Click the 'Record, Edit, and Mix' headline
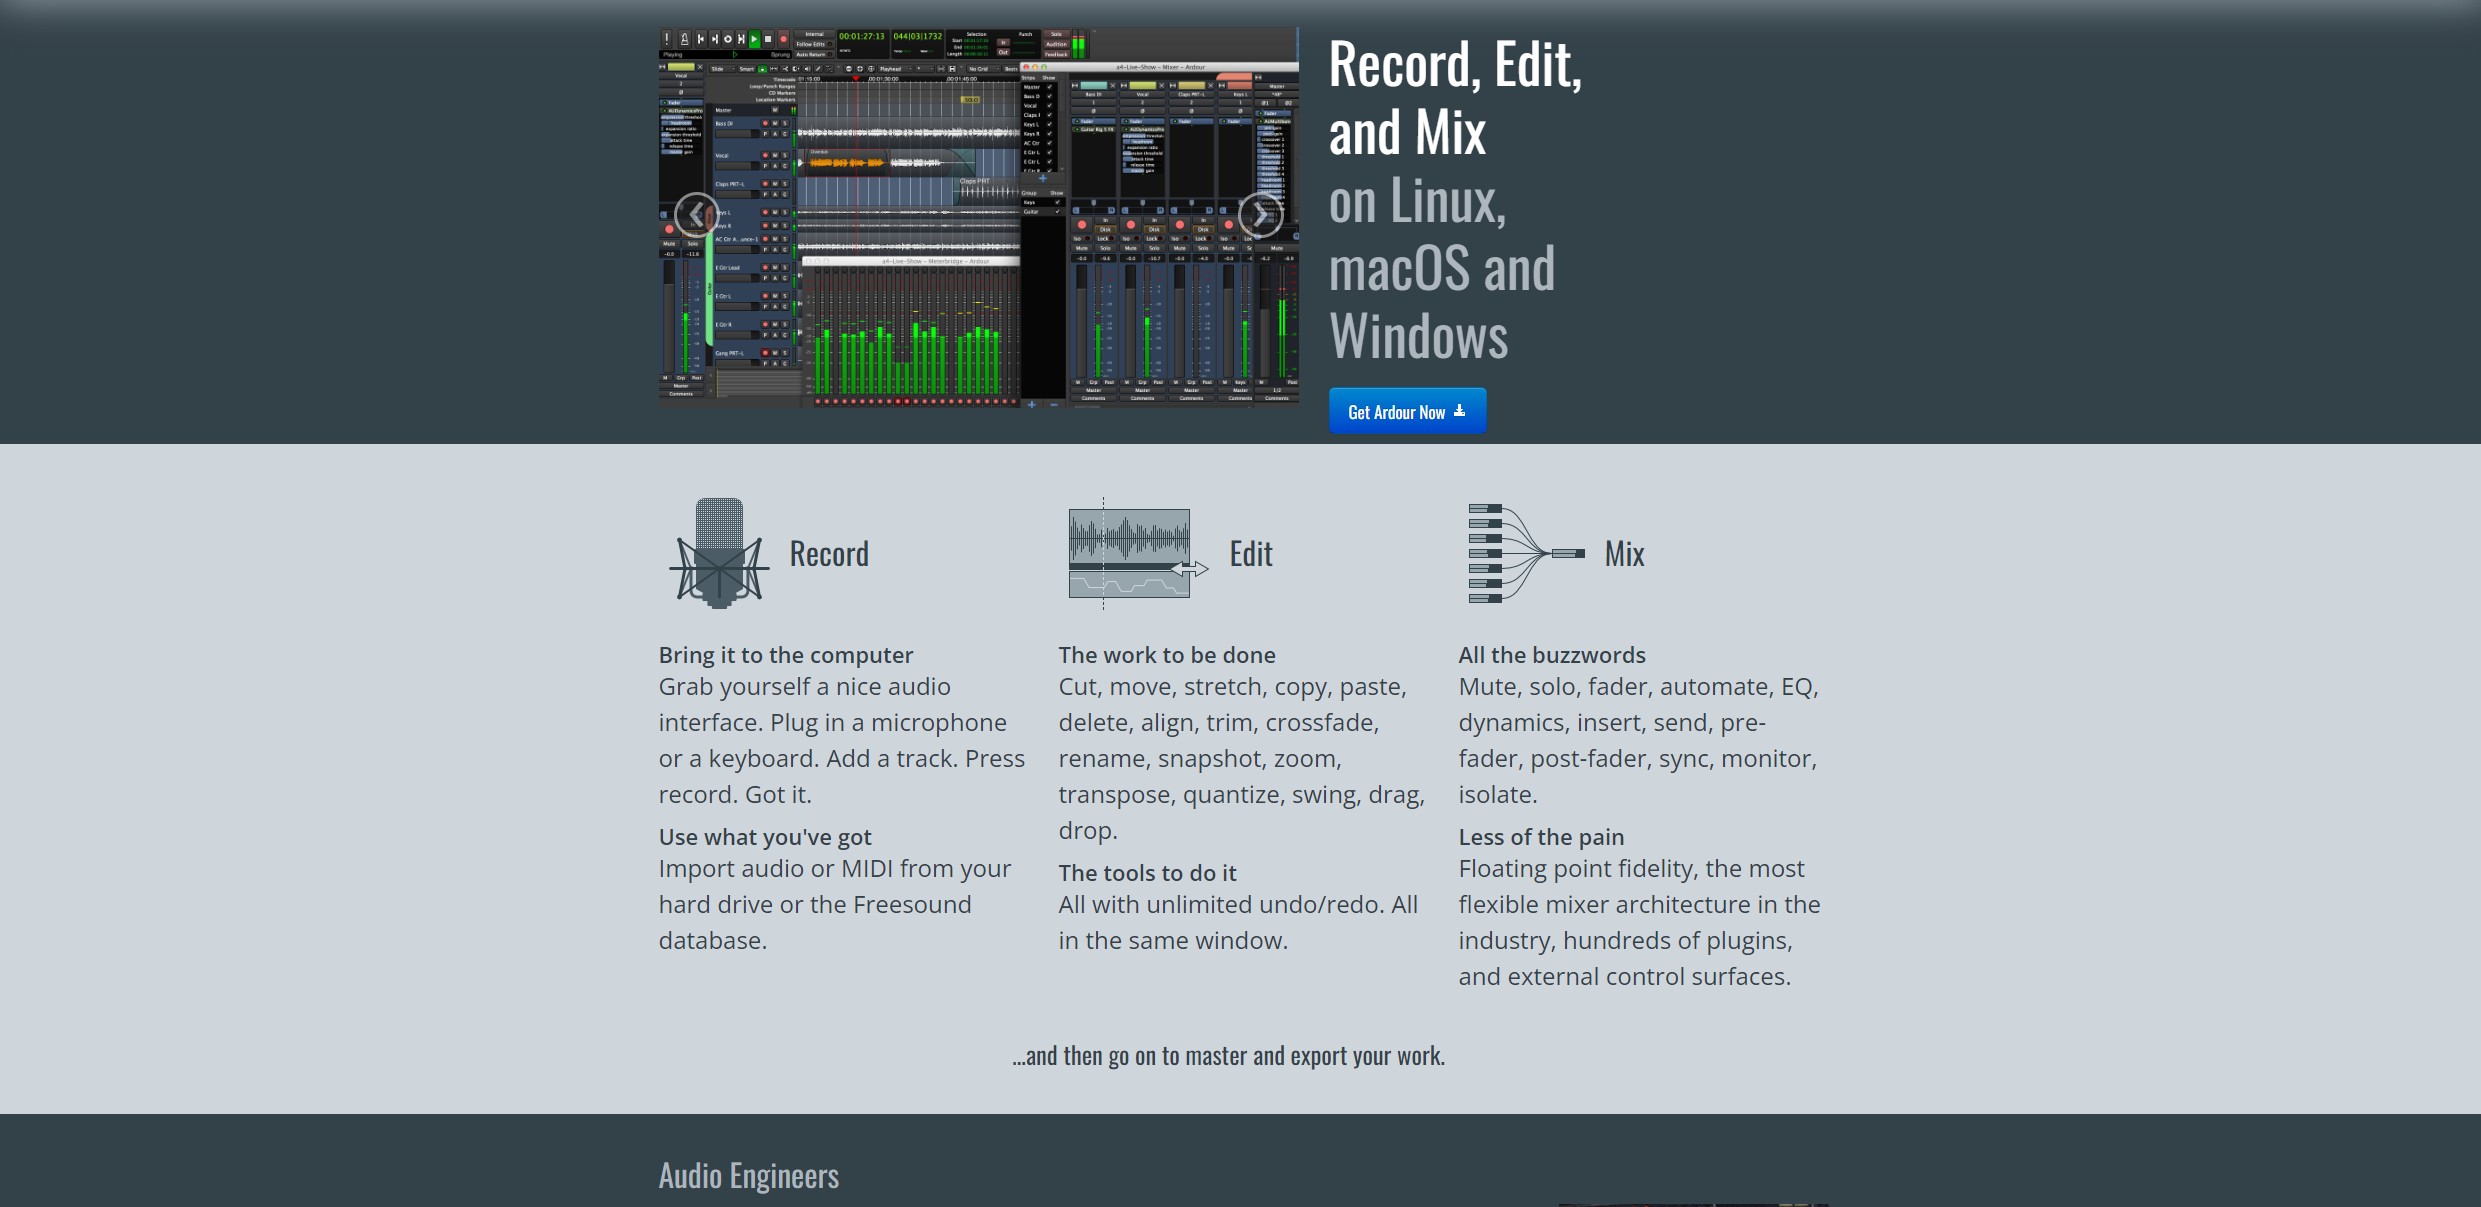Screen dimensions: 2481x1207 click(1455, 98)
